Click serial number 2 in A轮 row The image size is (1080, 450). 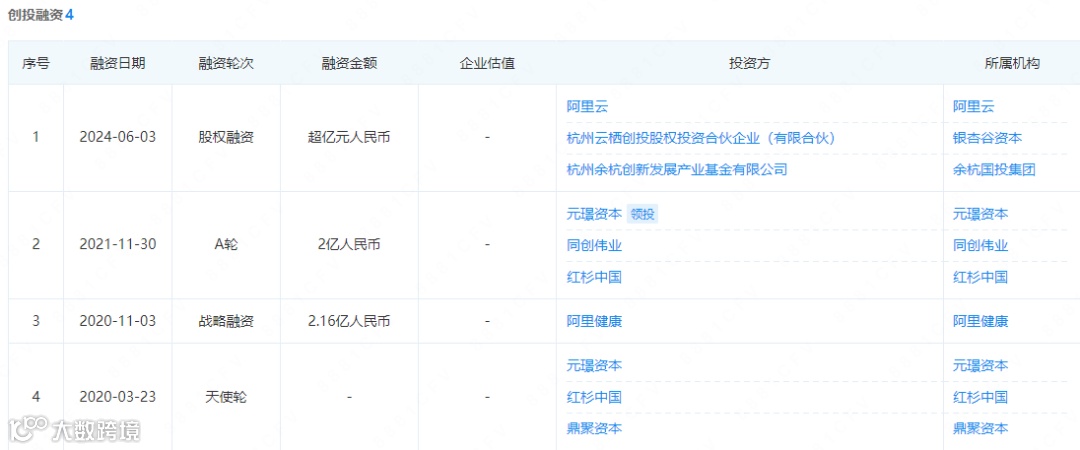point(36,245)
